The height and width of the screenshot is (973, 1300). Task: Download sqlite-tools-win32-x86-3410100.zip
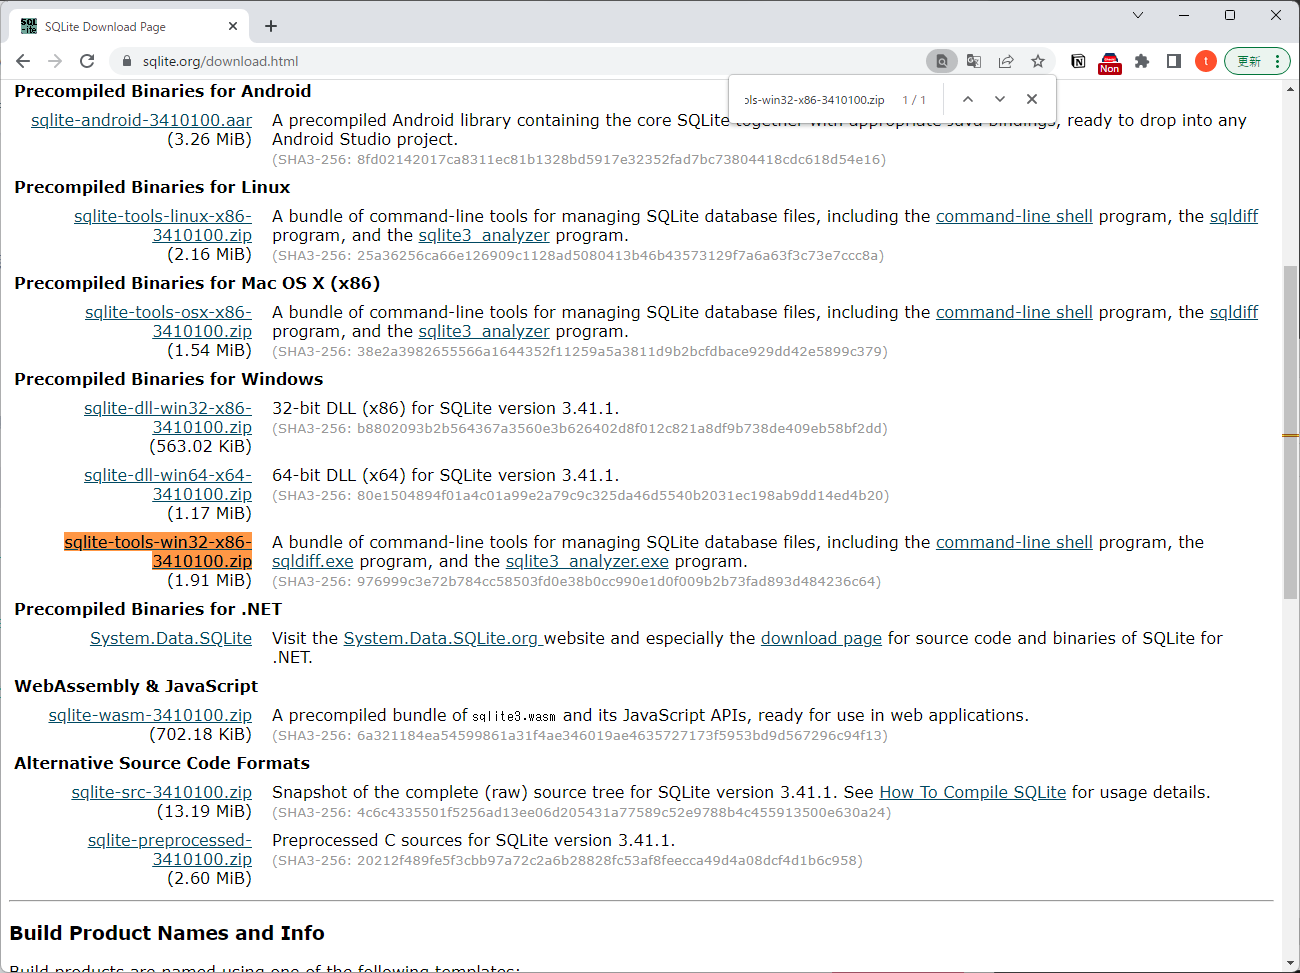157,551
